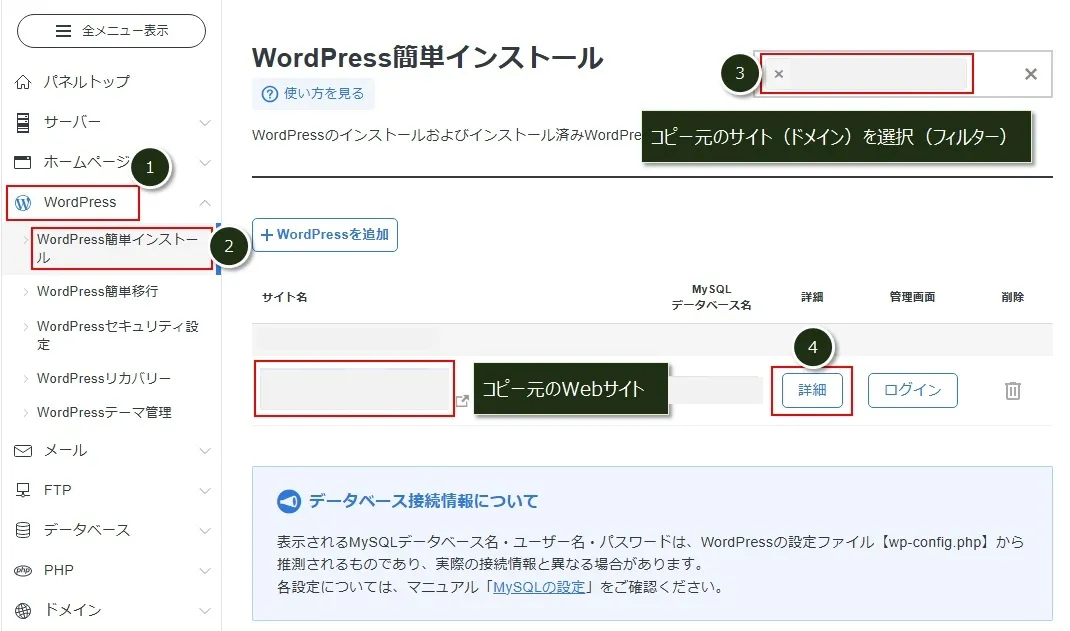Click the megaphone icon in database info box
The height and width of the screenshot is (631, 1070).
pyautogui.click(x=289, y=501)
